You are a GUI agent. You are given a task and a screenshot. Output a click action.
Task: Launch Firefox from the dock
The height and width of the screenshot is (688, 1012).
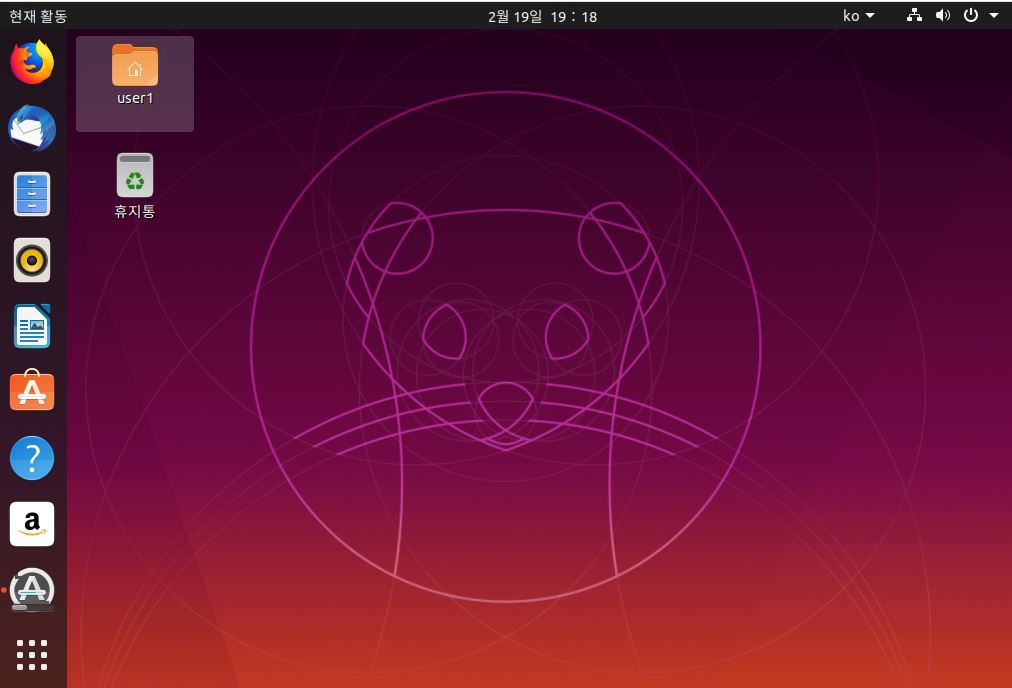32,63
